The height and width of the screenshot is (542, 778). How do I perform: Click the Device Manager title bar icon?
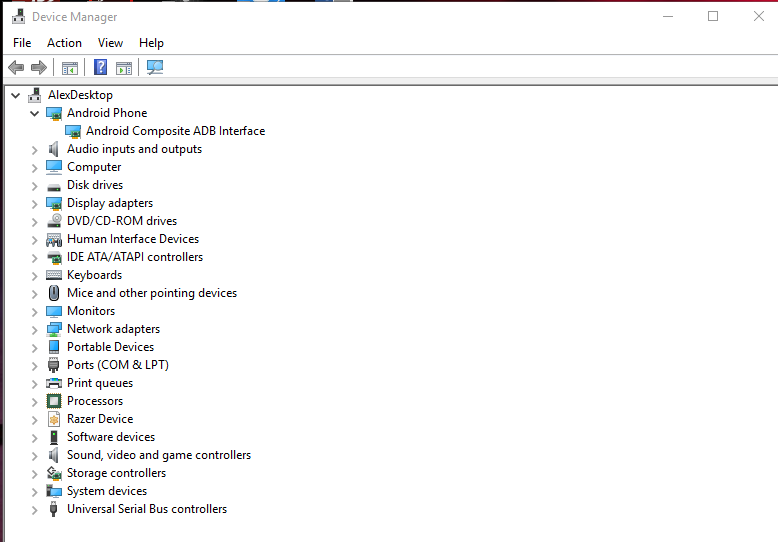pos(18,17)
